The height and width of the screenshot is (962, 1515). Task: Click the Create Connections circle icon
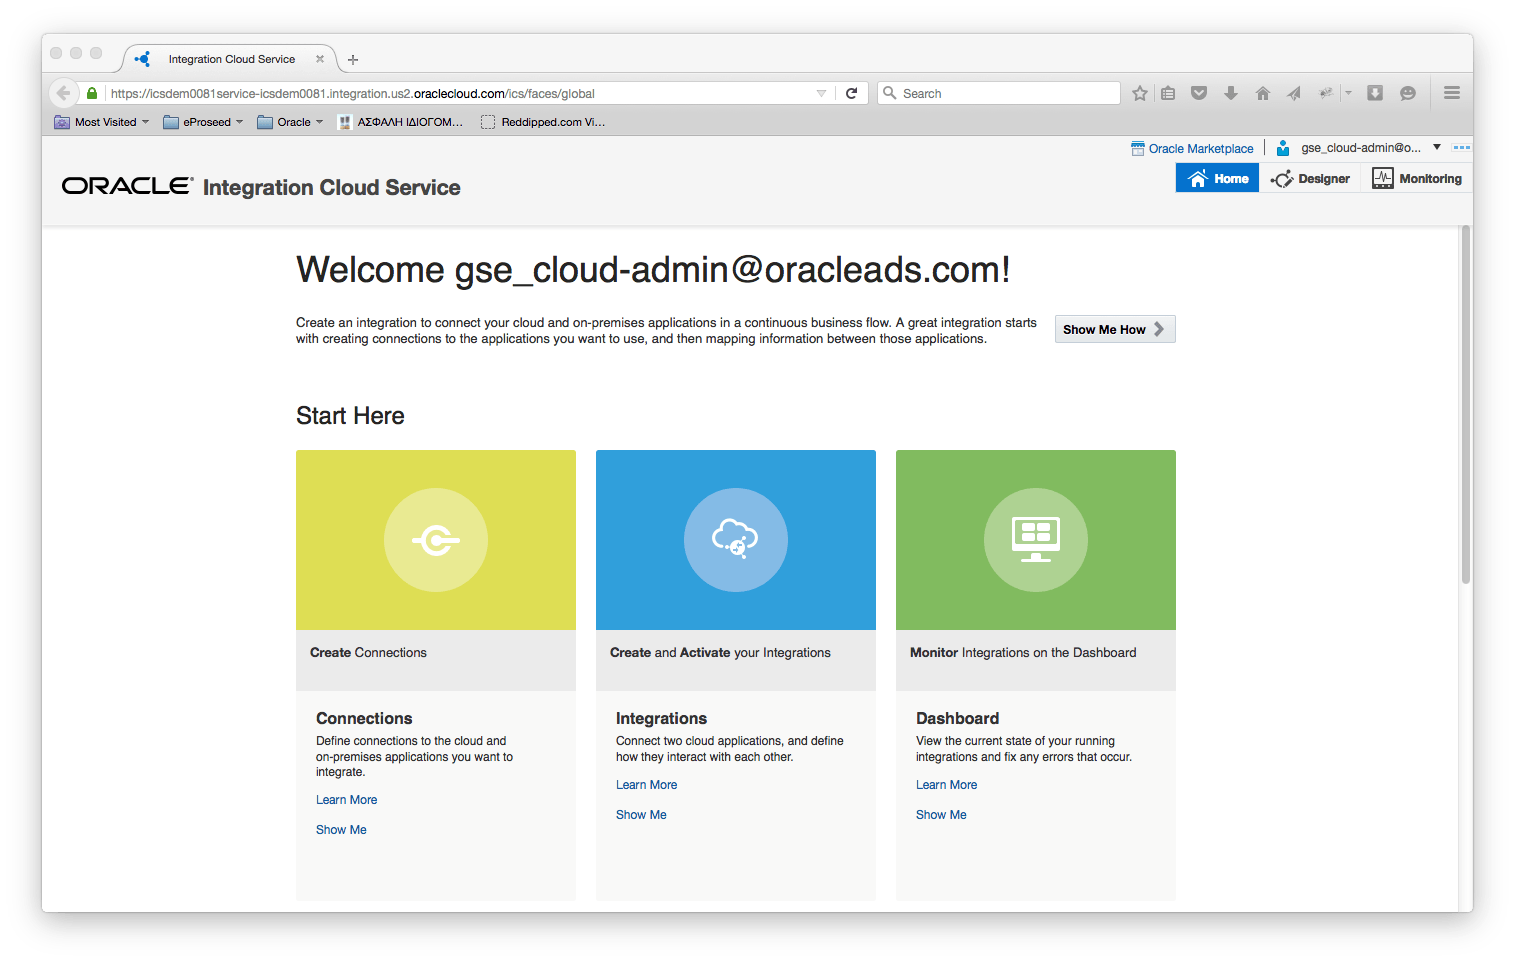tap(436, 540)
